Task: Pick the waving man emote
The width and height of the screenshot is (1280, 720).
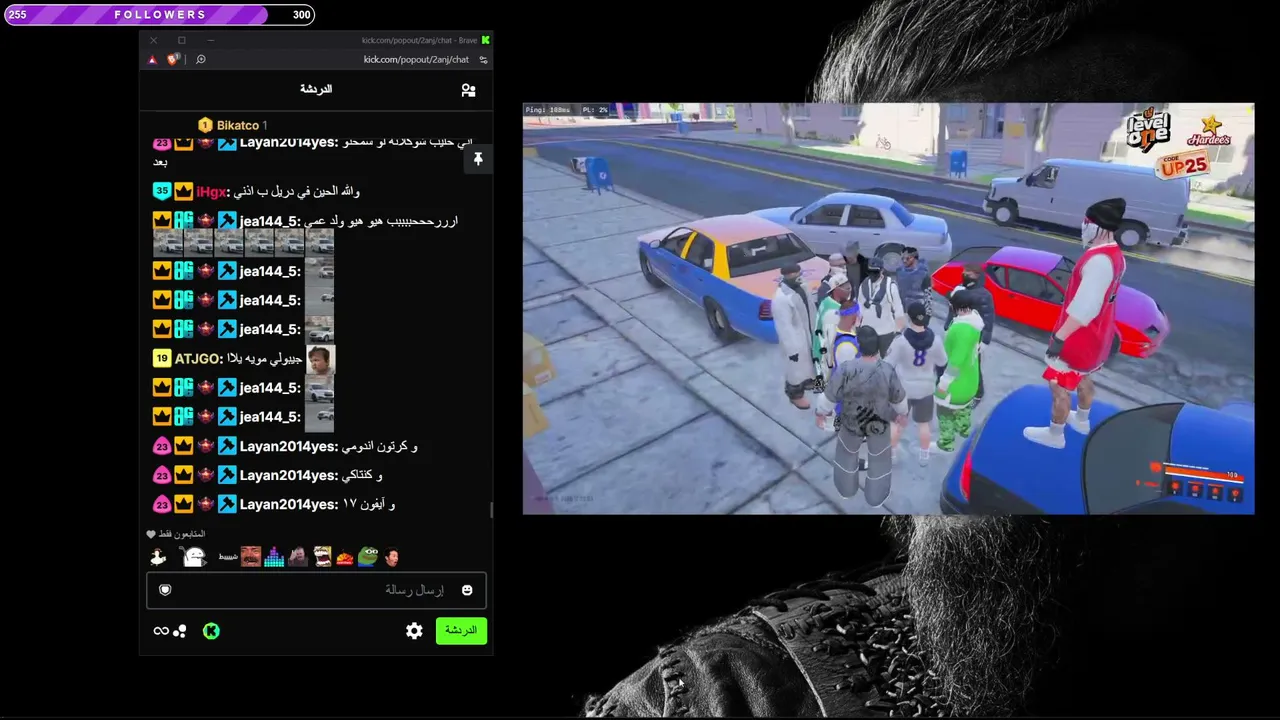Action: tap(298, 557)
